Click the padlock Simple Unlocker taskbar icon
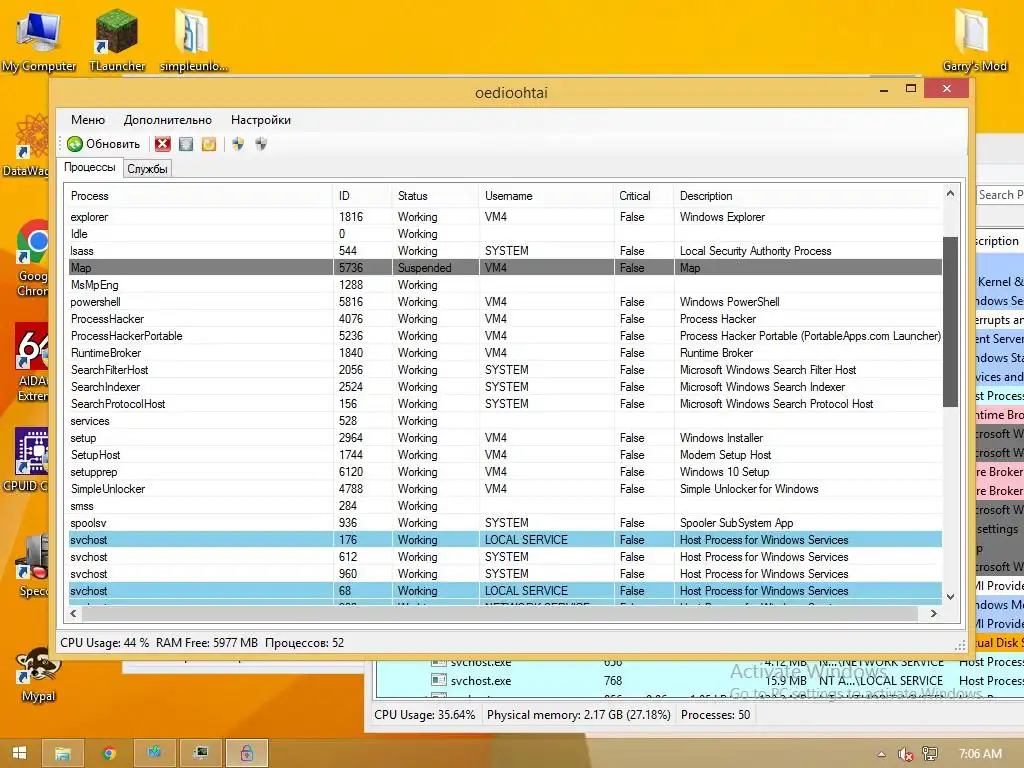The image size is (1024, 768). coord(246,753)
